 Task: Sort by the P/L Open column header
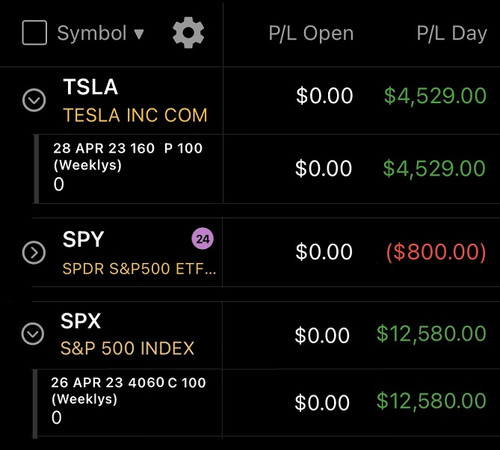(311, 33)
